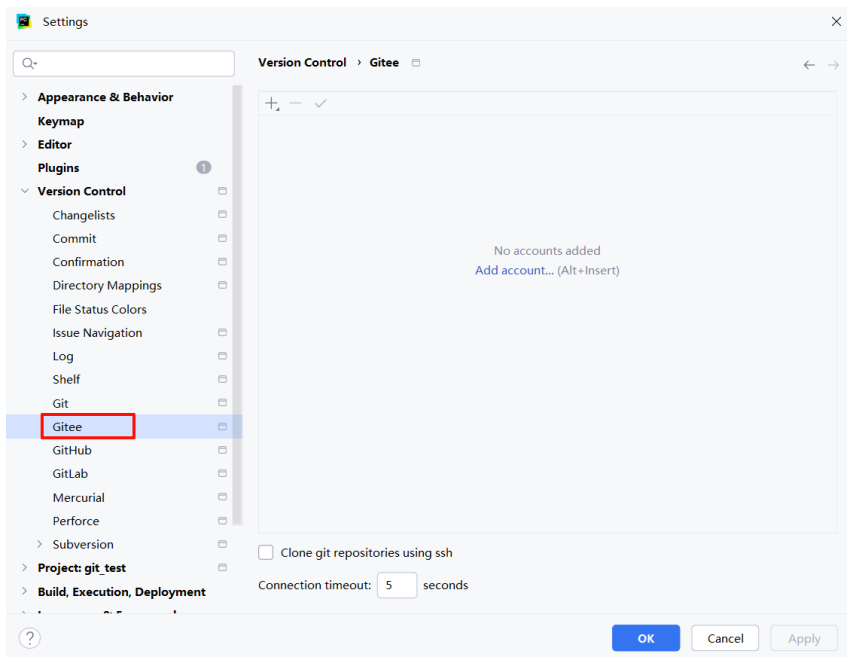This screenshot has width=859, height=660.
Task: Select the Commit settings item
Action: pyautogui.click(x=75, y=239)
